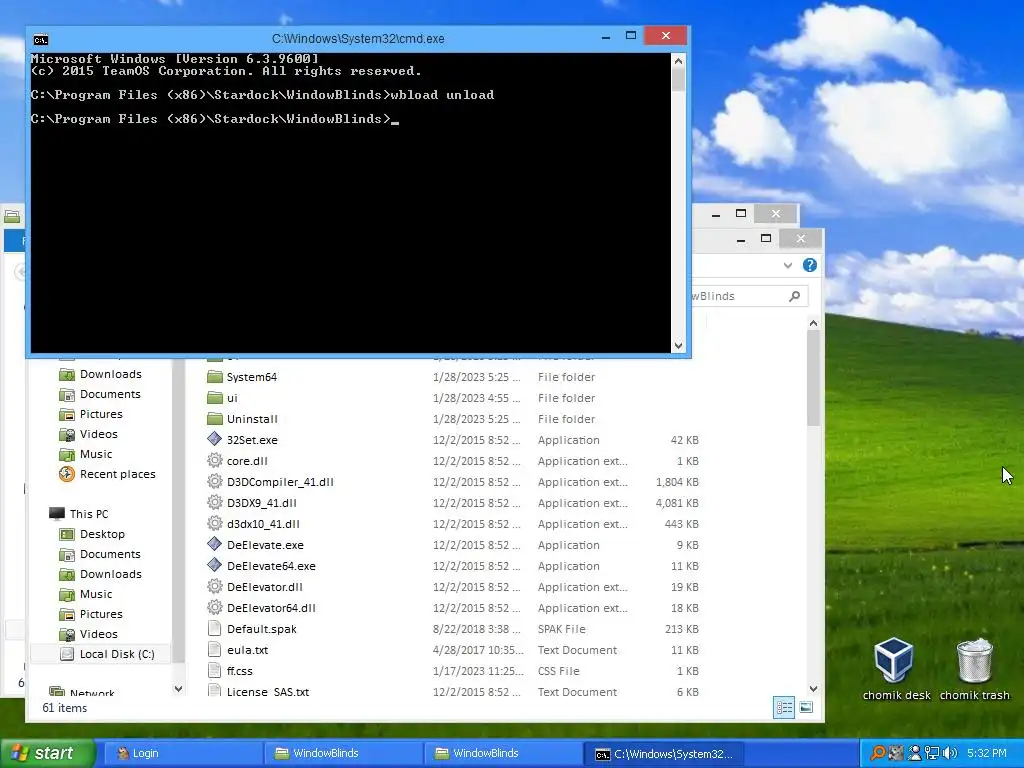Select the Default.spak file icon
The image size is (1024, 768).
214,628
